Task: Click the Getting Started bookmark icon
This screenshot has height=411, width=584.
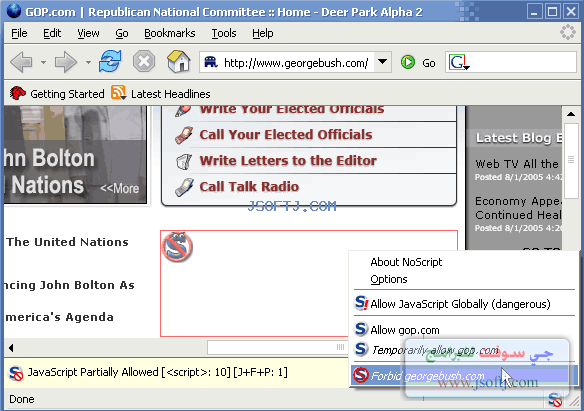Action: [17, 93]
